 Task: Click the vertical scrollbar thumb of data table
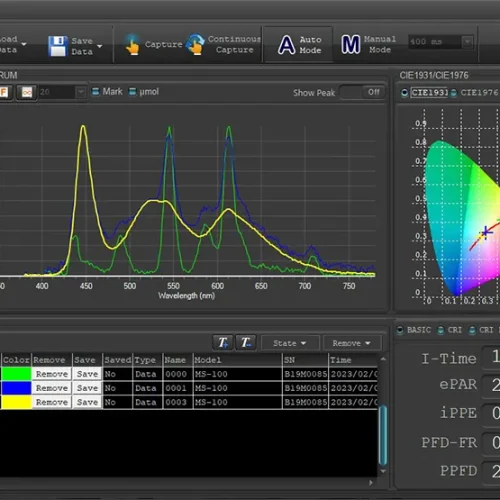pyautogui.click(x=383, y=435)
